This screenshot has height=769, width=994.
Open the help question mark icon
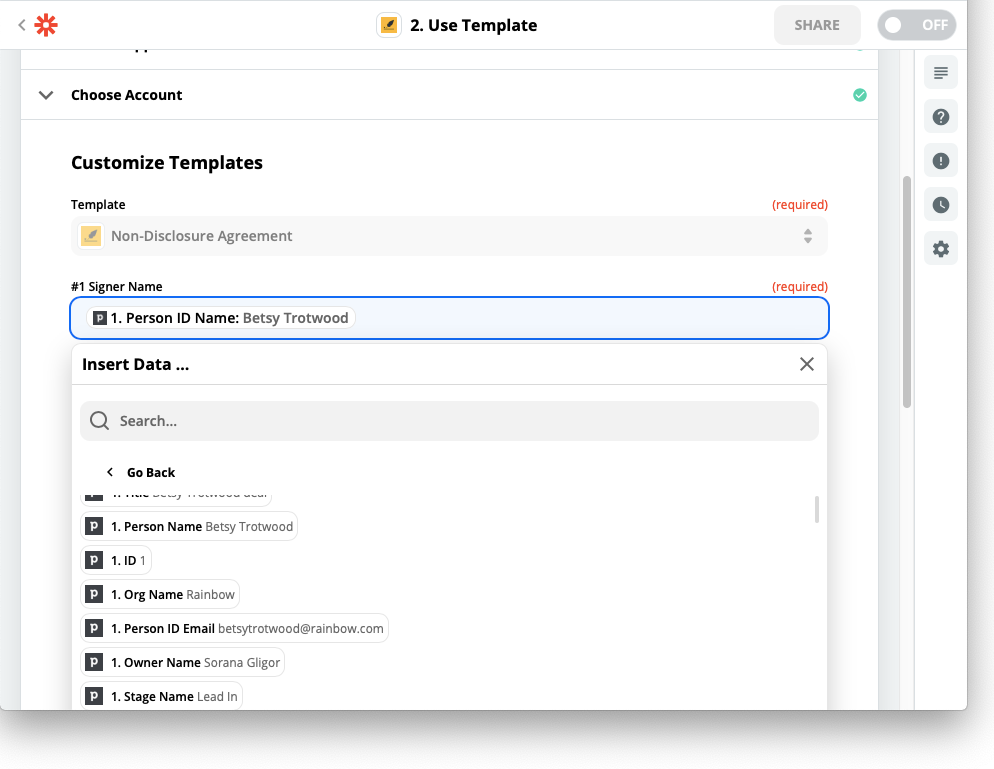click(941, 117)
